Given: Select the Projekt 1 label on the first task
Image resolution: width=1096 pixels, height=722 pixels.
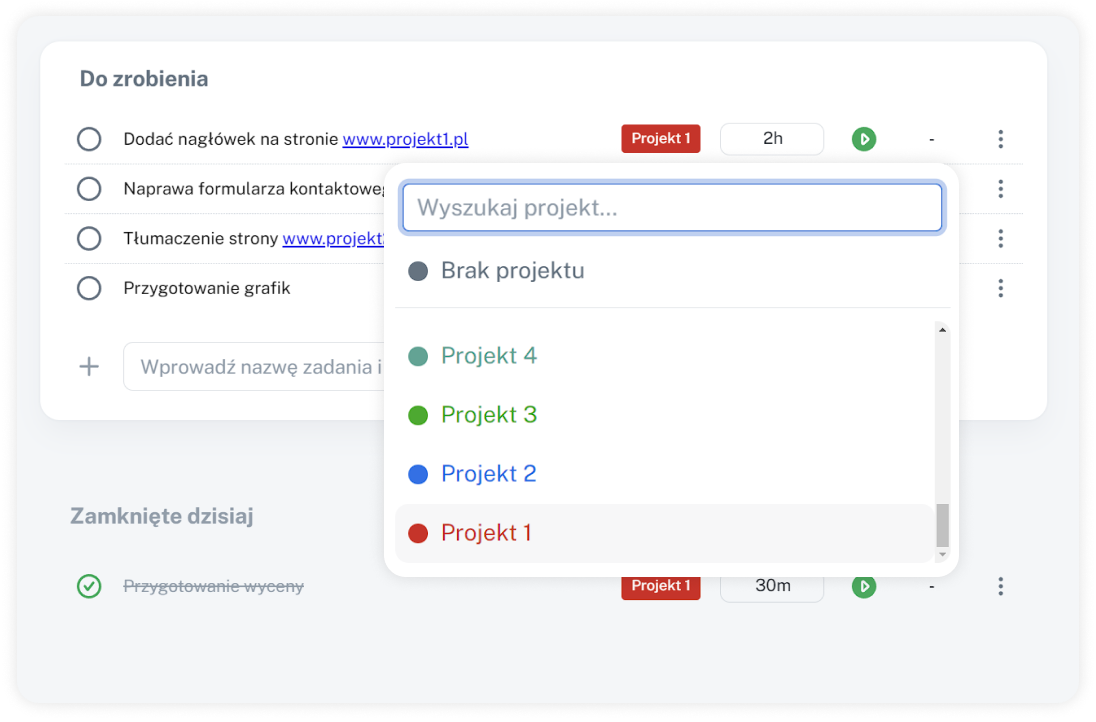Looking at the screenshot, I should pyautogui.click(x=660, y=139).
